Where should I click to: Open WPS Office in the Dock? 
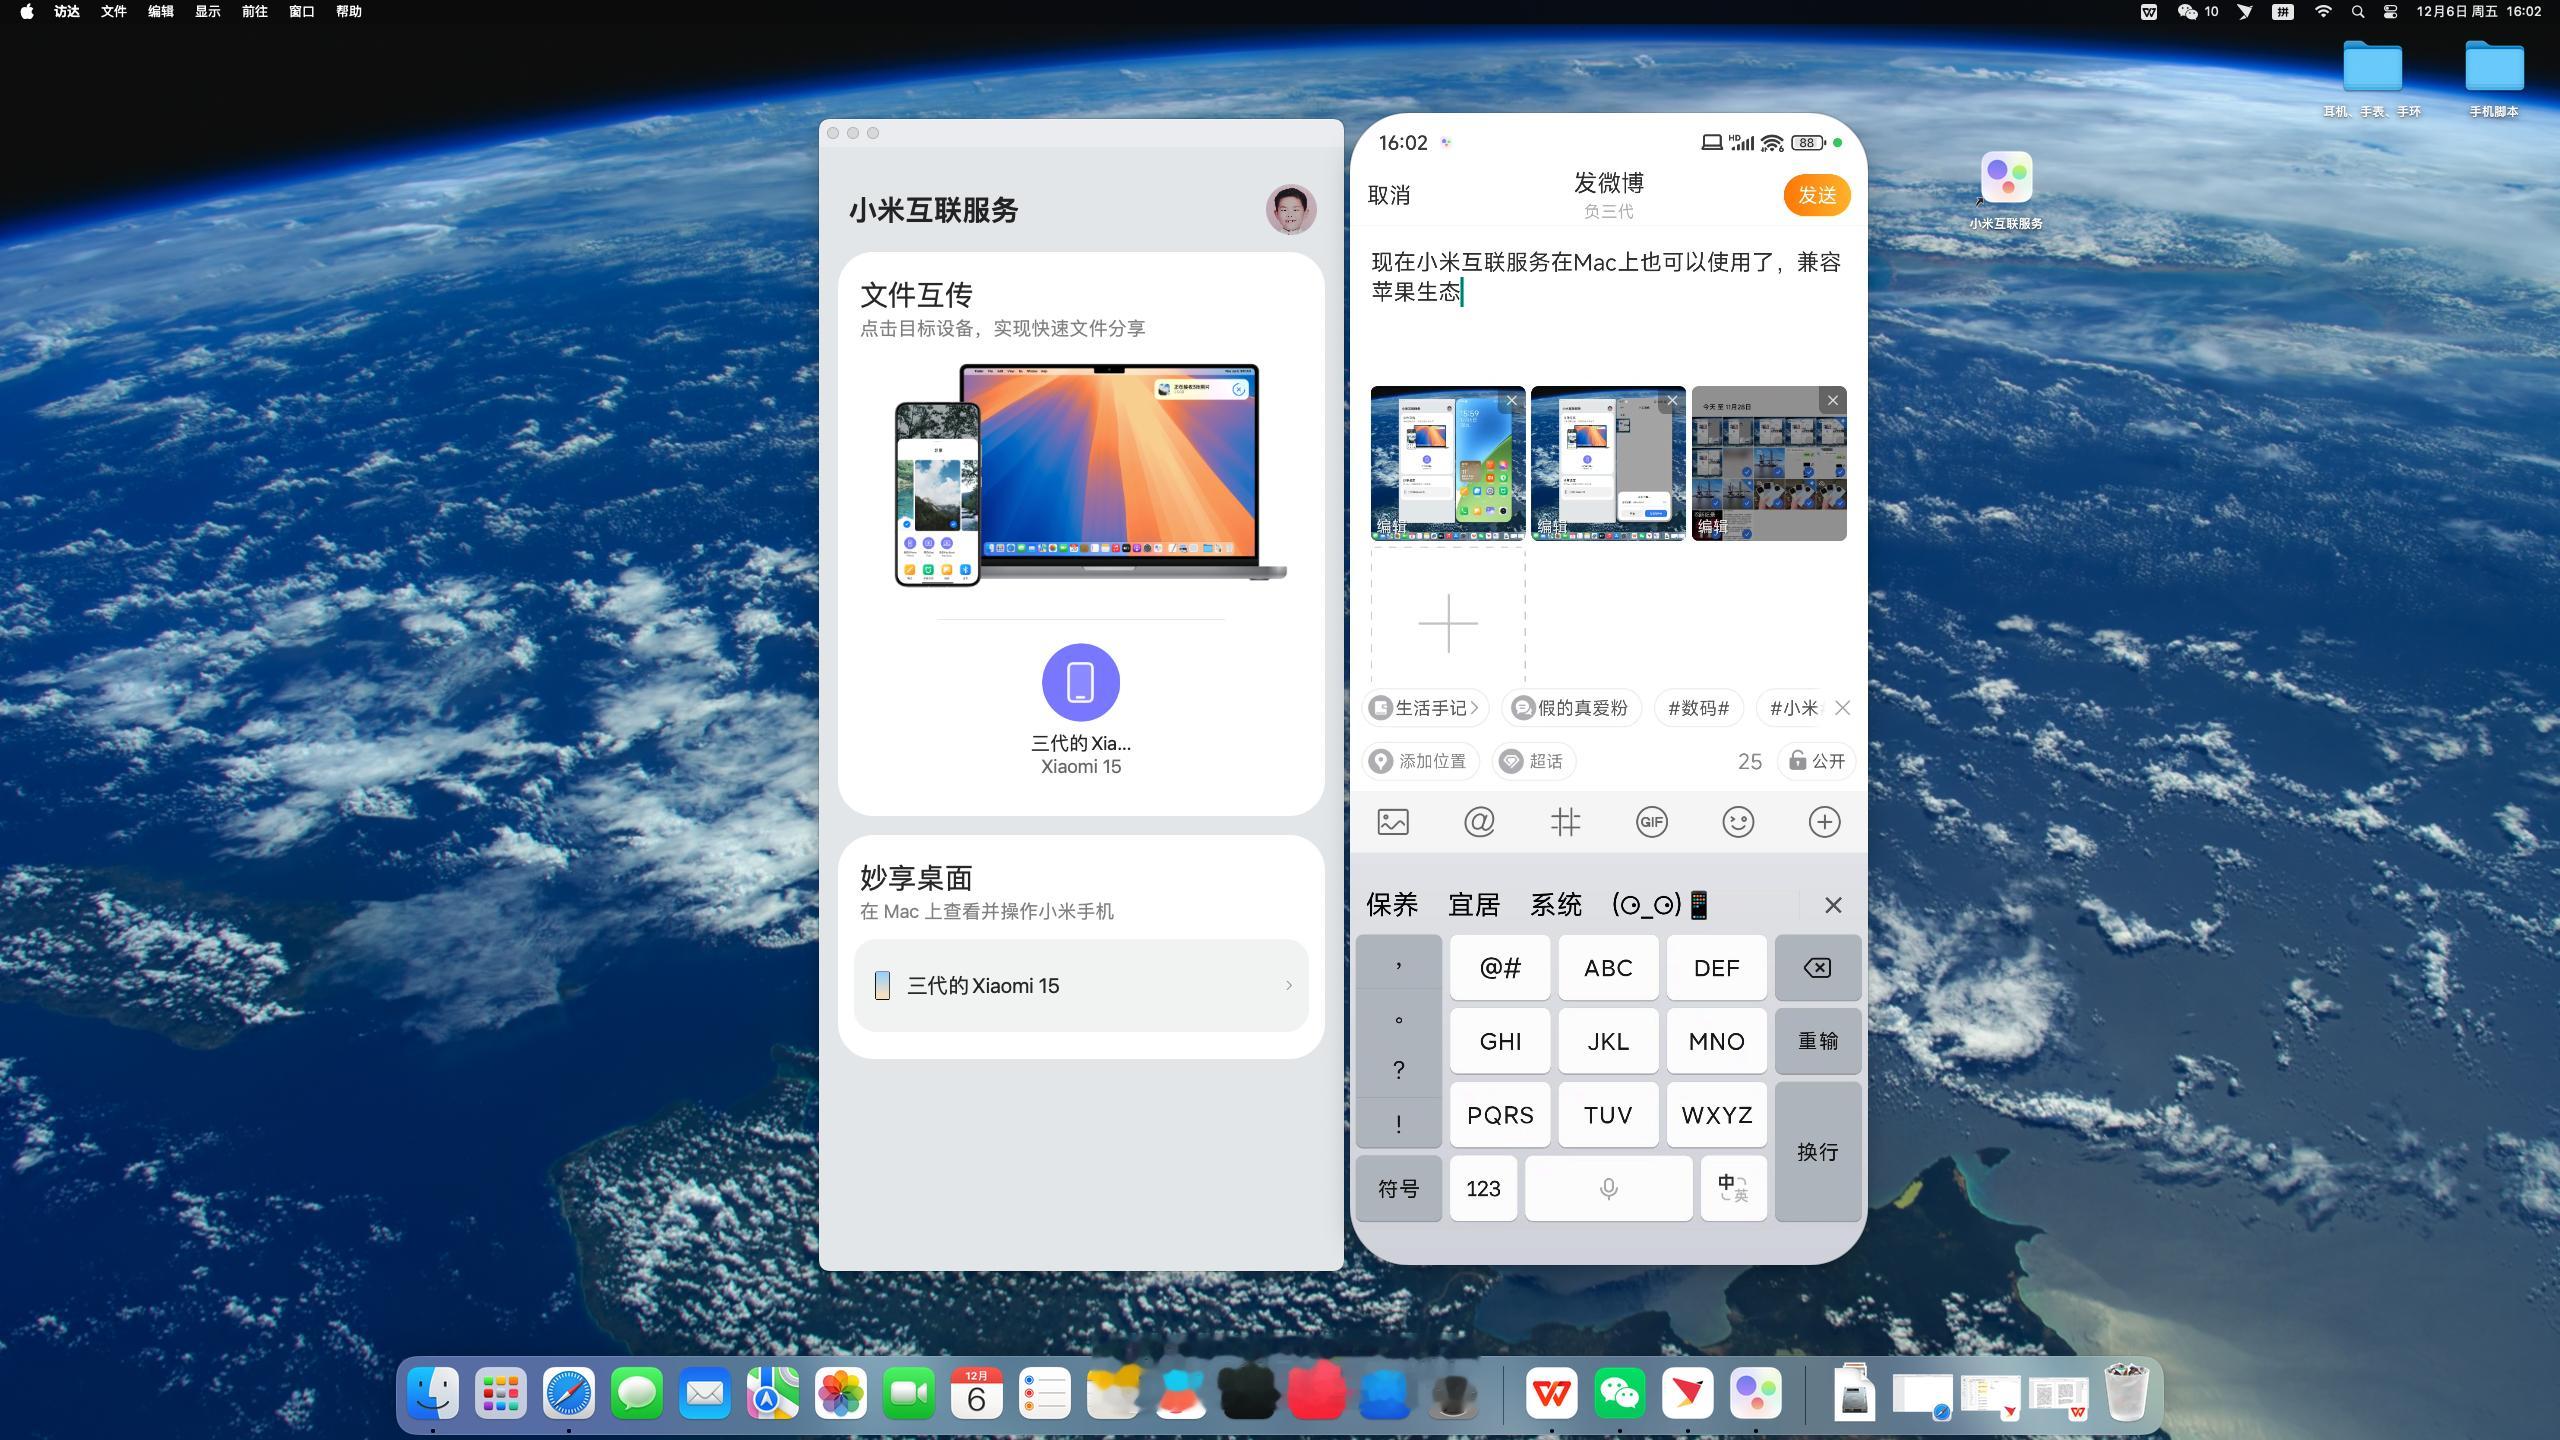[1552, 1393]
